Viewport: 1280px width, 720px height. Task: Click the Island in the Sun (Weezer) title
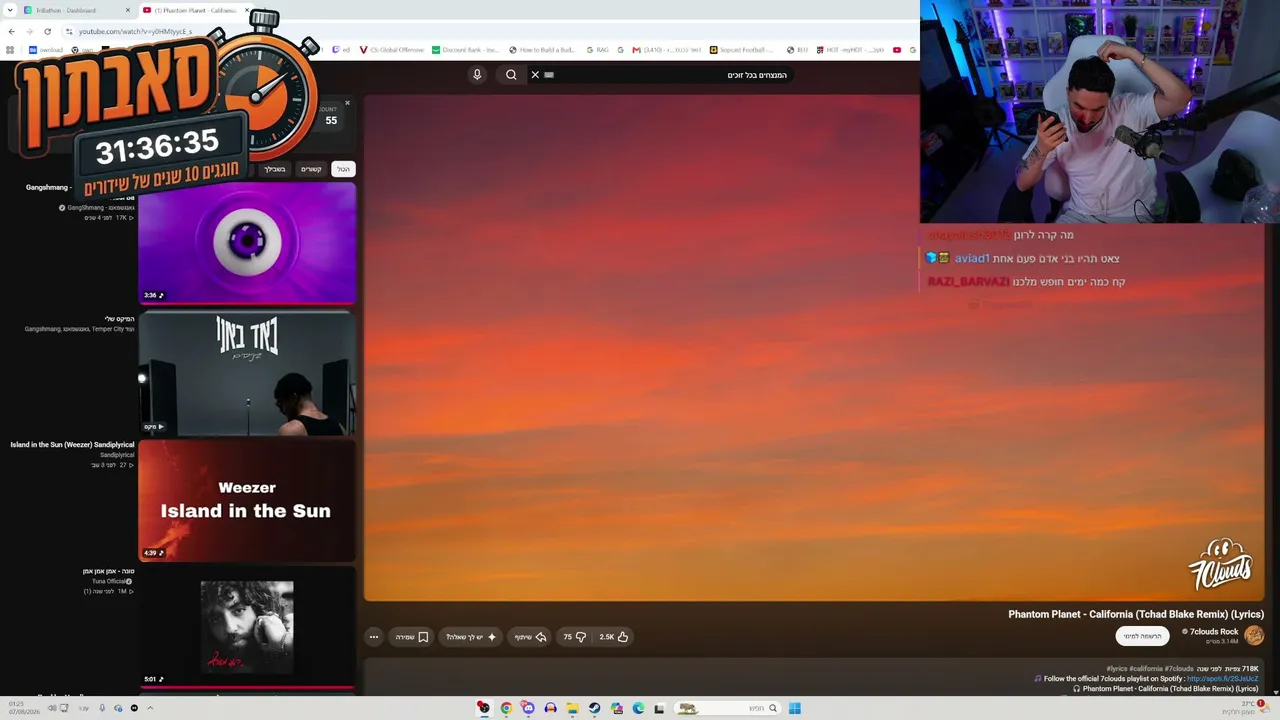coord(72,445)
